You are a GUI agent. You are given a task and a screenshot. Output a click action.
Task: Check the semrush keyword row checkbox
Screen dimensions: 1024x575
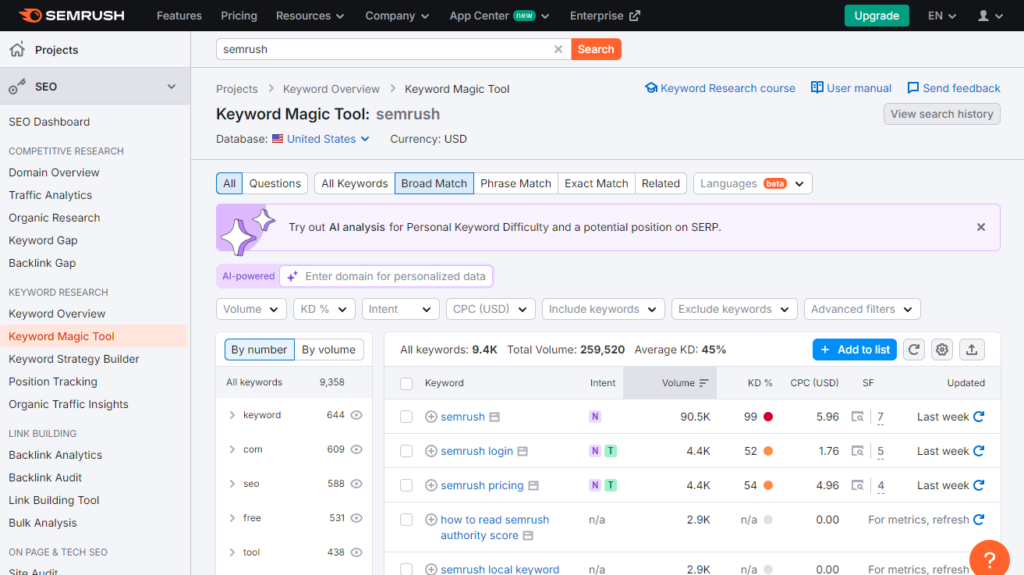pos(406,417)
